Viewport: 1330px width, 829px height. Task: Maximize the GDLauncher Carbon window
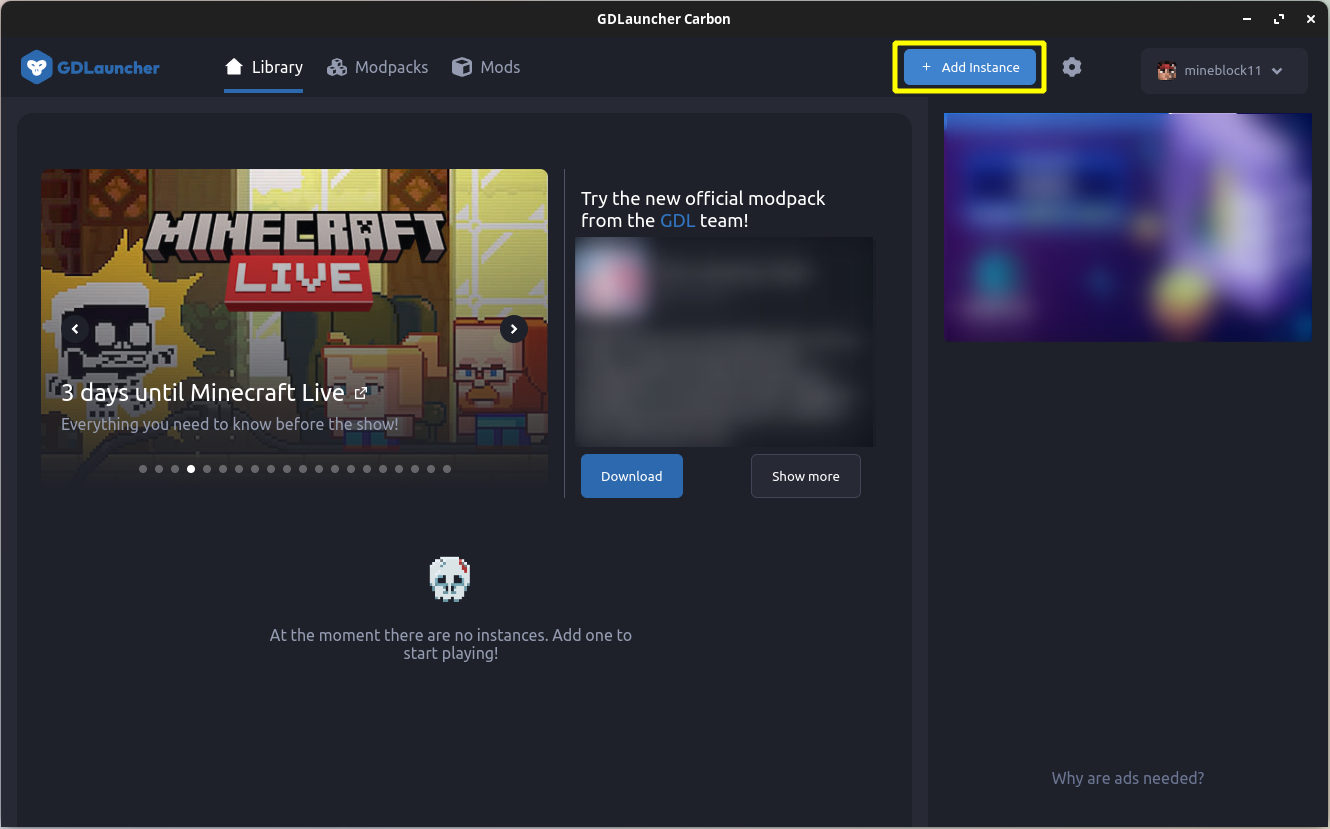coord(1279,19)
